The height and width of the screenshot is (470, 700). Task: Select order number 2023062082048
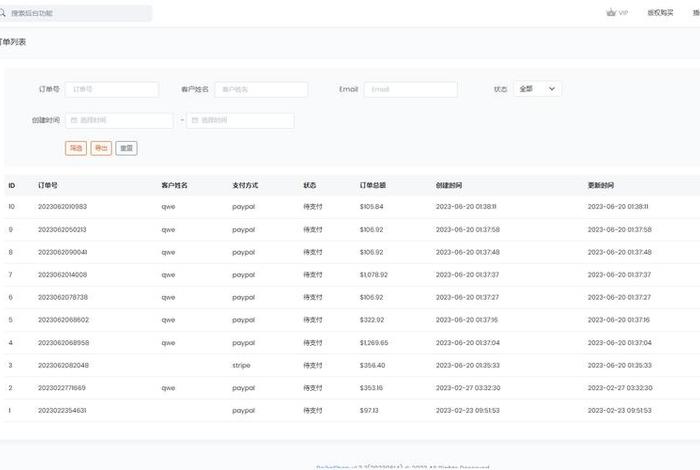point(63,365)
